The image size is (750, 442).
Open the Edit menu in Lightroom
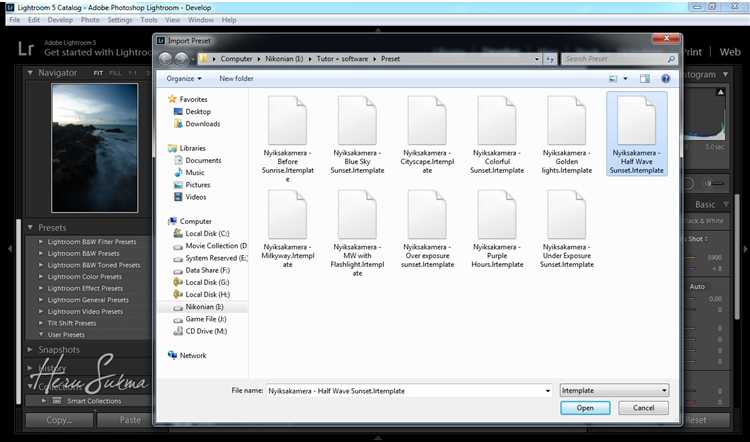34,20
